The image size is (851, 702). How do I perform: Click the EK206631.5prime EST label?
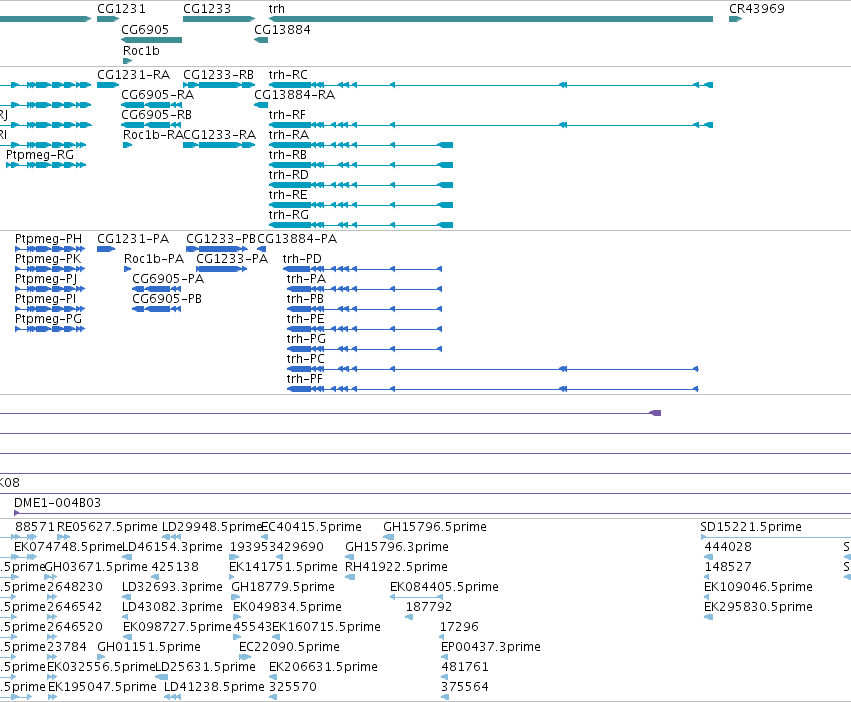[x=323, y=667]
